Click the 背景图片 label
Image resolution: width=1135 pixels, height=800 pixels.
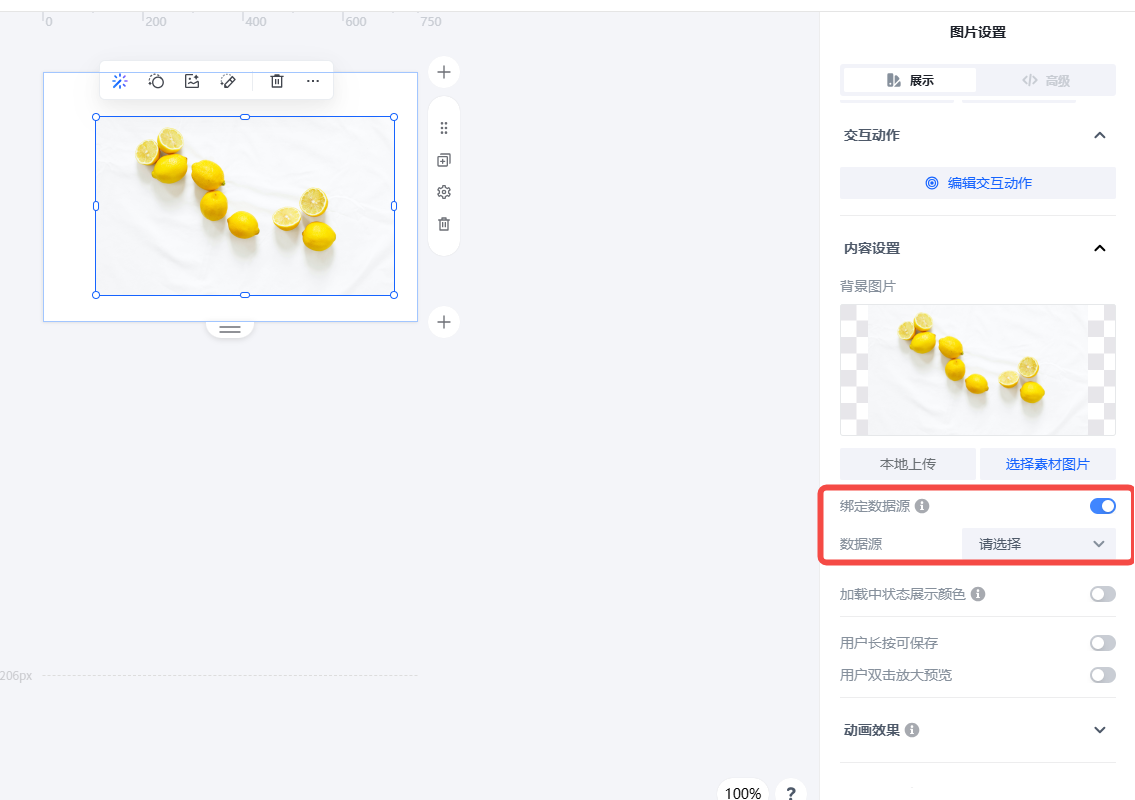pos(867,286)
